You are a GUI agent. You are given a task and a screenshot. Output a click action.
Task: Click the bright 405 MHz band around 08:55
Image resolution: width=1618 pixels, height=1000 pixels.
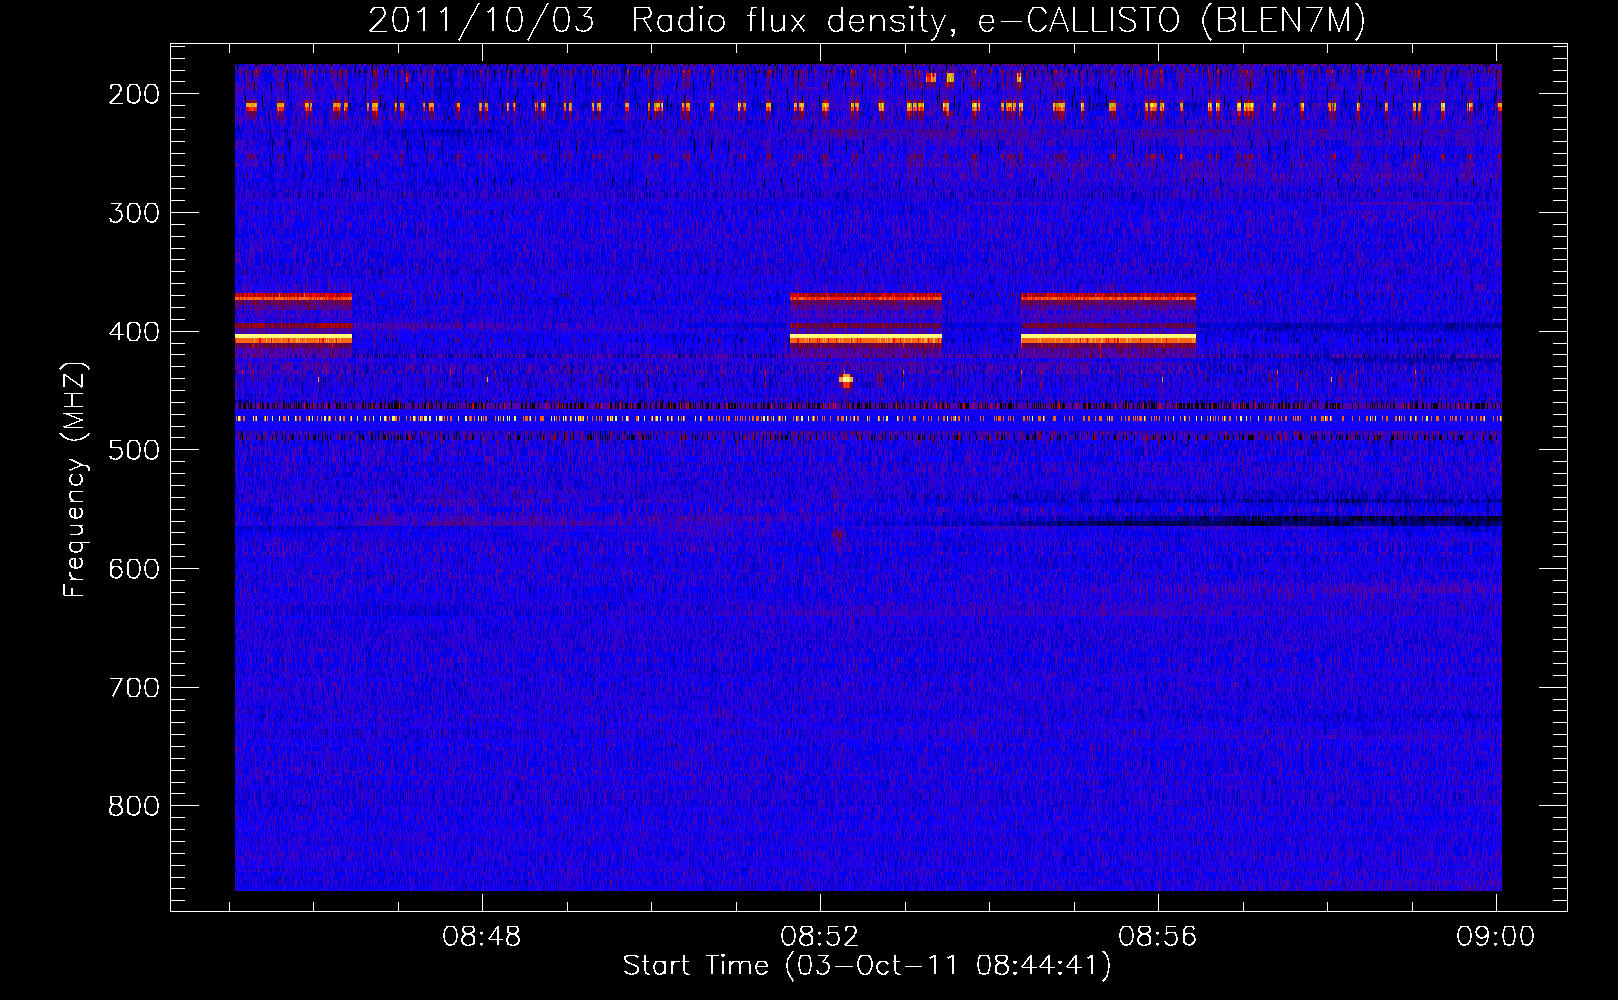[x=1108, y=339]
